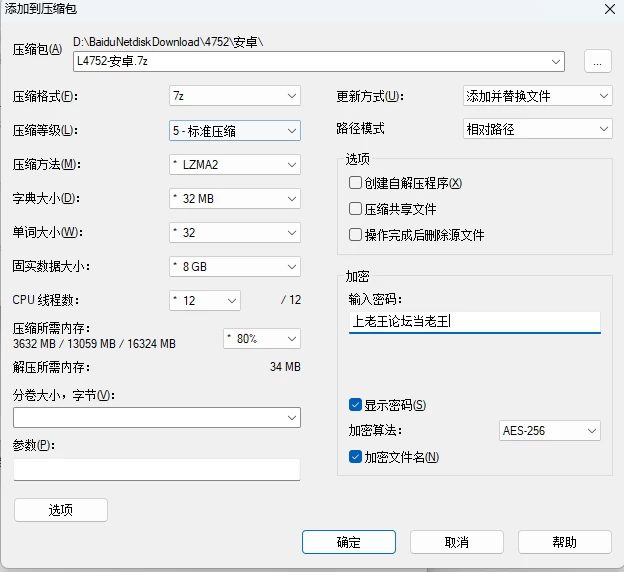Confirm with the 确定 button

click(349, 542)
